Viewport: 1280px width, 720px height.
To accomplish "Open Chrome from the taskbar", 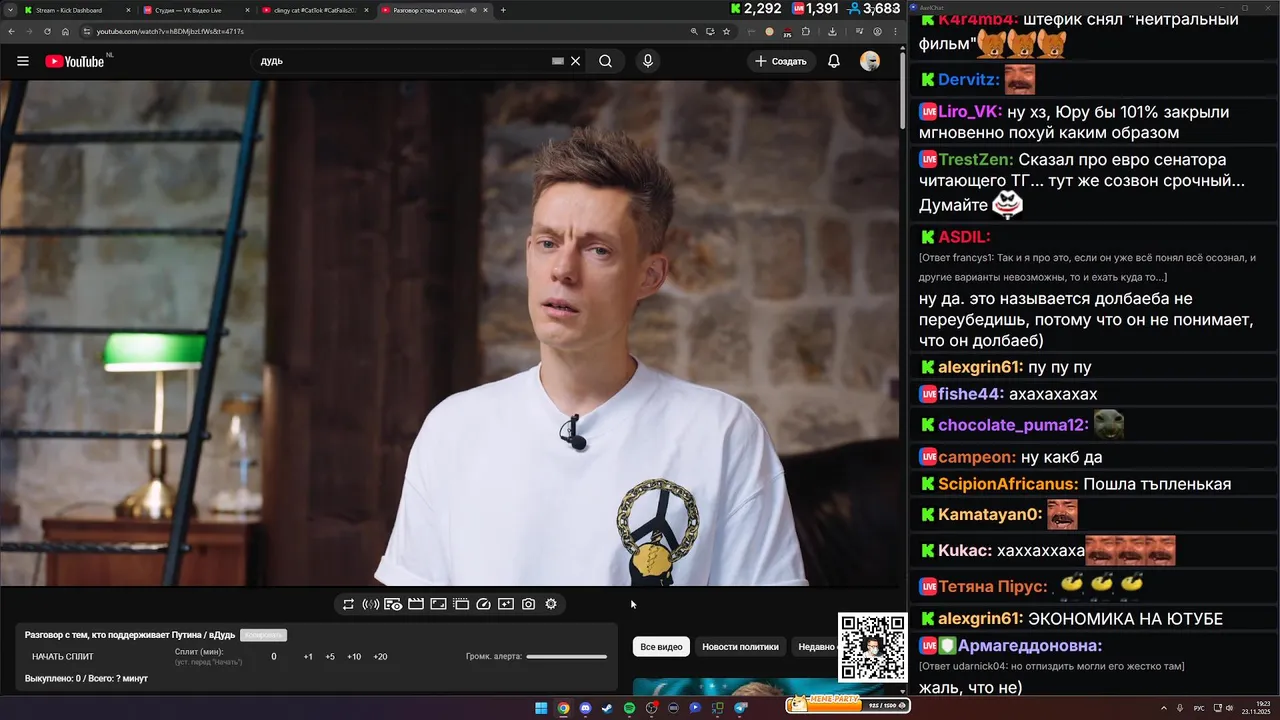I will pos(563,708).
